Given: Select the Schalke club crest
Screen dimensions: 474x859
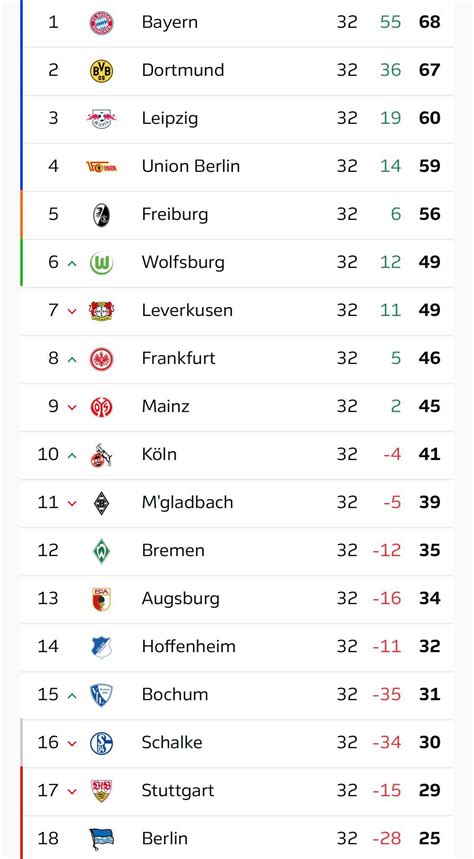Looking at the screenshot, I should pos(101,743).
